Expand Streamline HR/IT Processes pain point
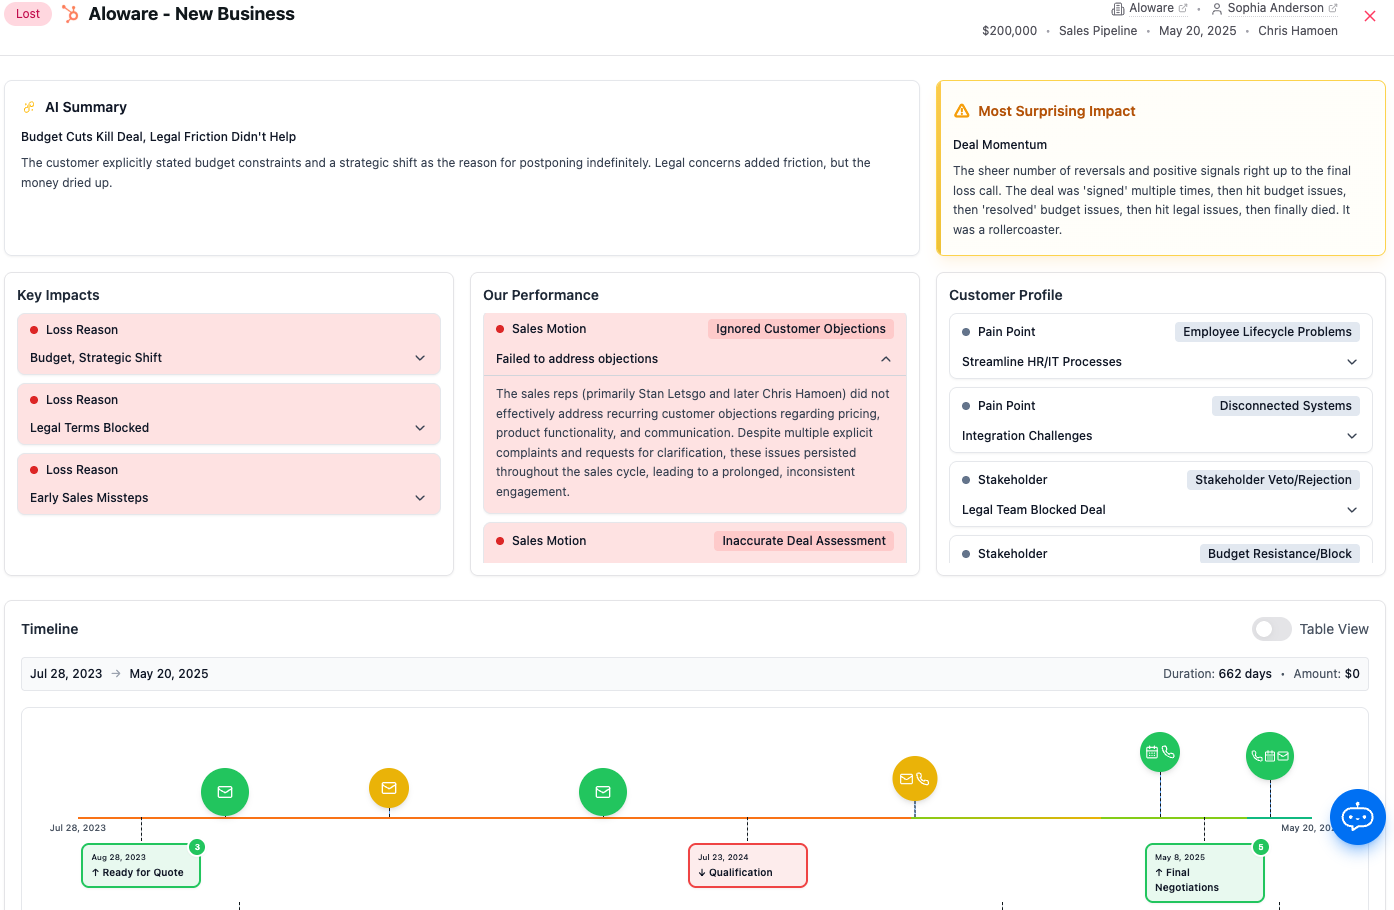The image size is (1394, 910). 1352,362
